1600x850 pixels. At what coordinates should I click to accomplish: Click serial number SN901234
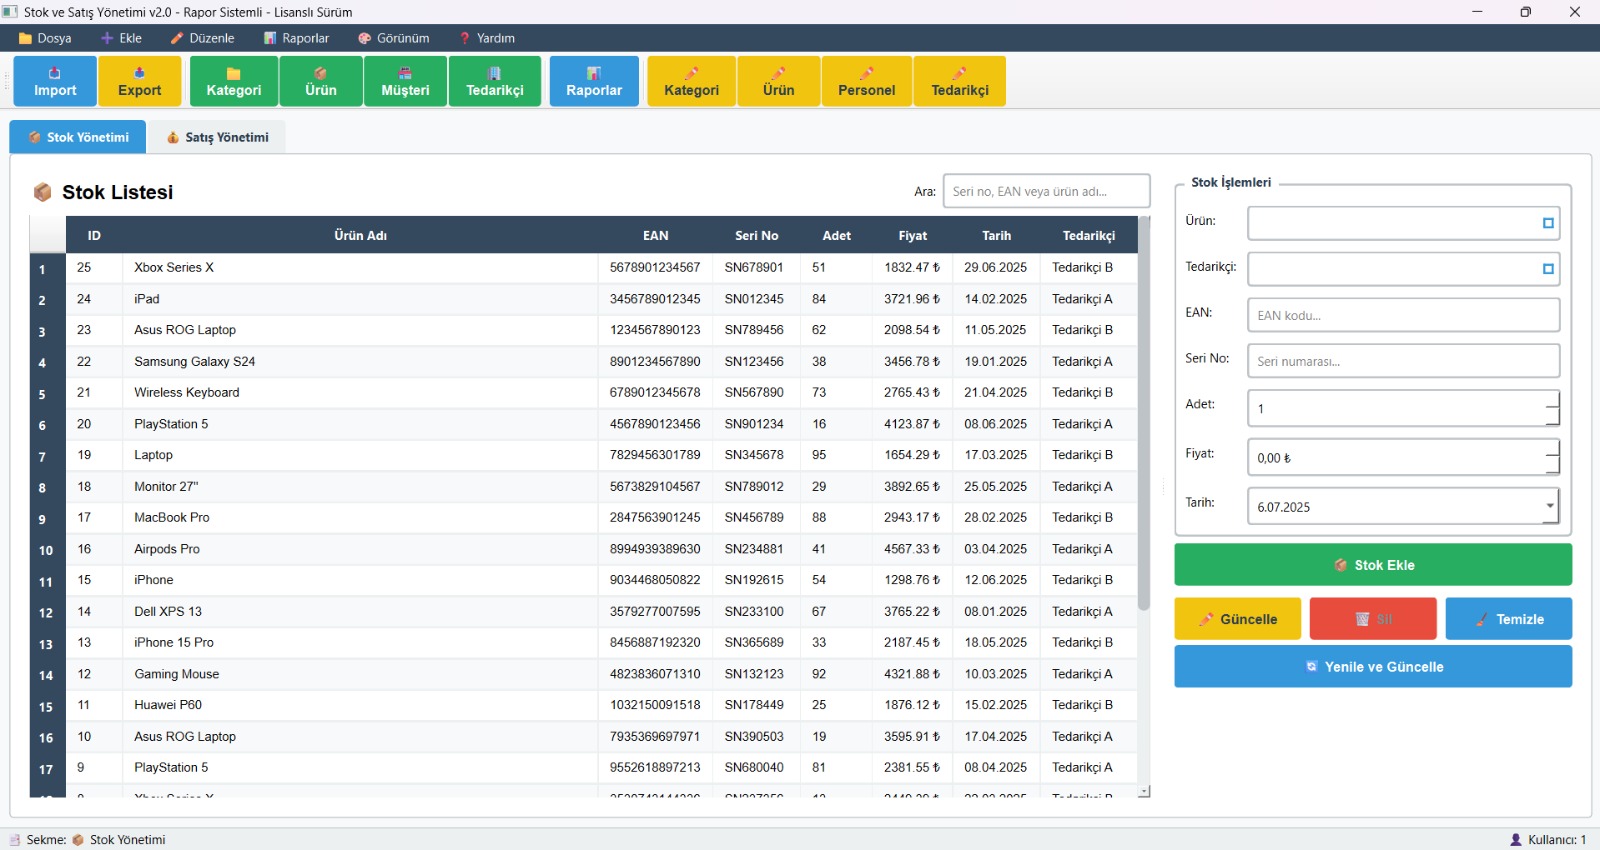tap(755, 424)
